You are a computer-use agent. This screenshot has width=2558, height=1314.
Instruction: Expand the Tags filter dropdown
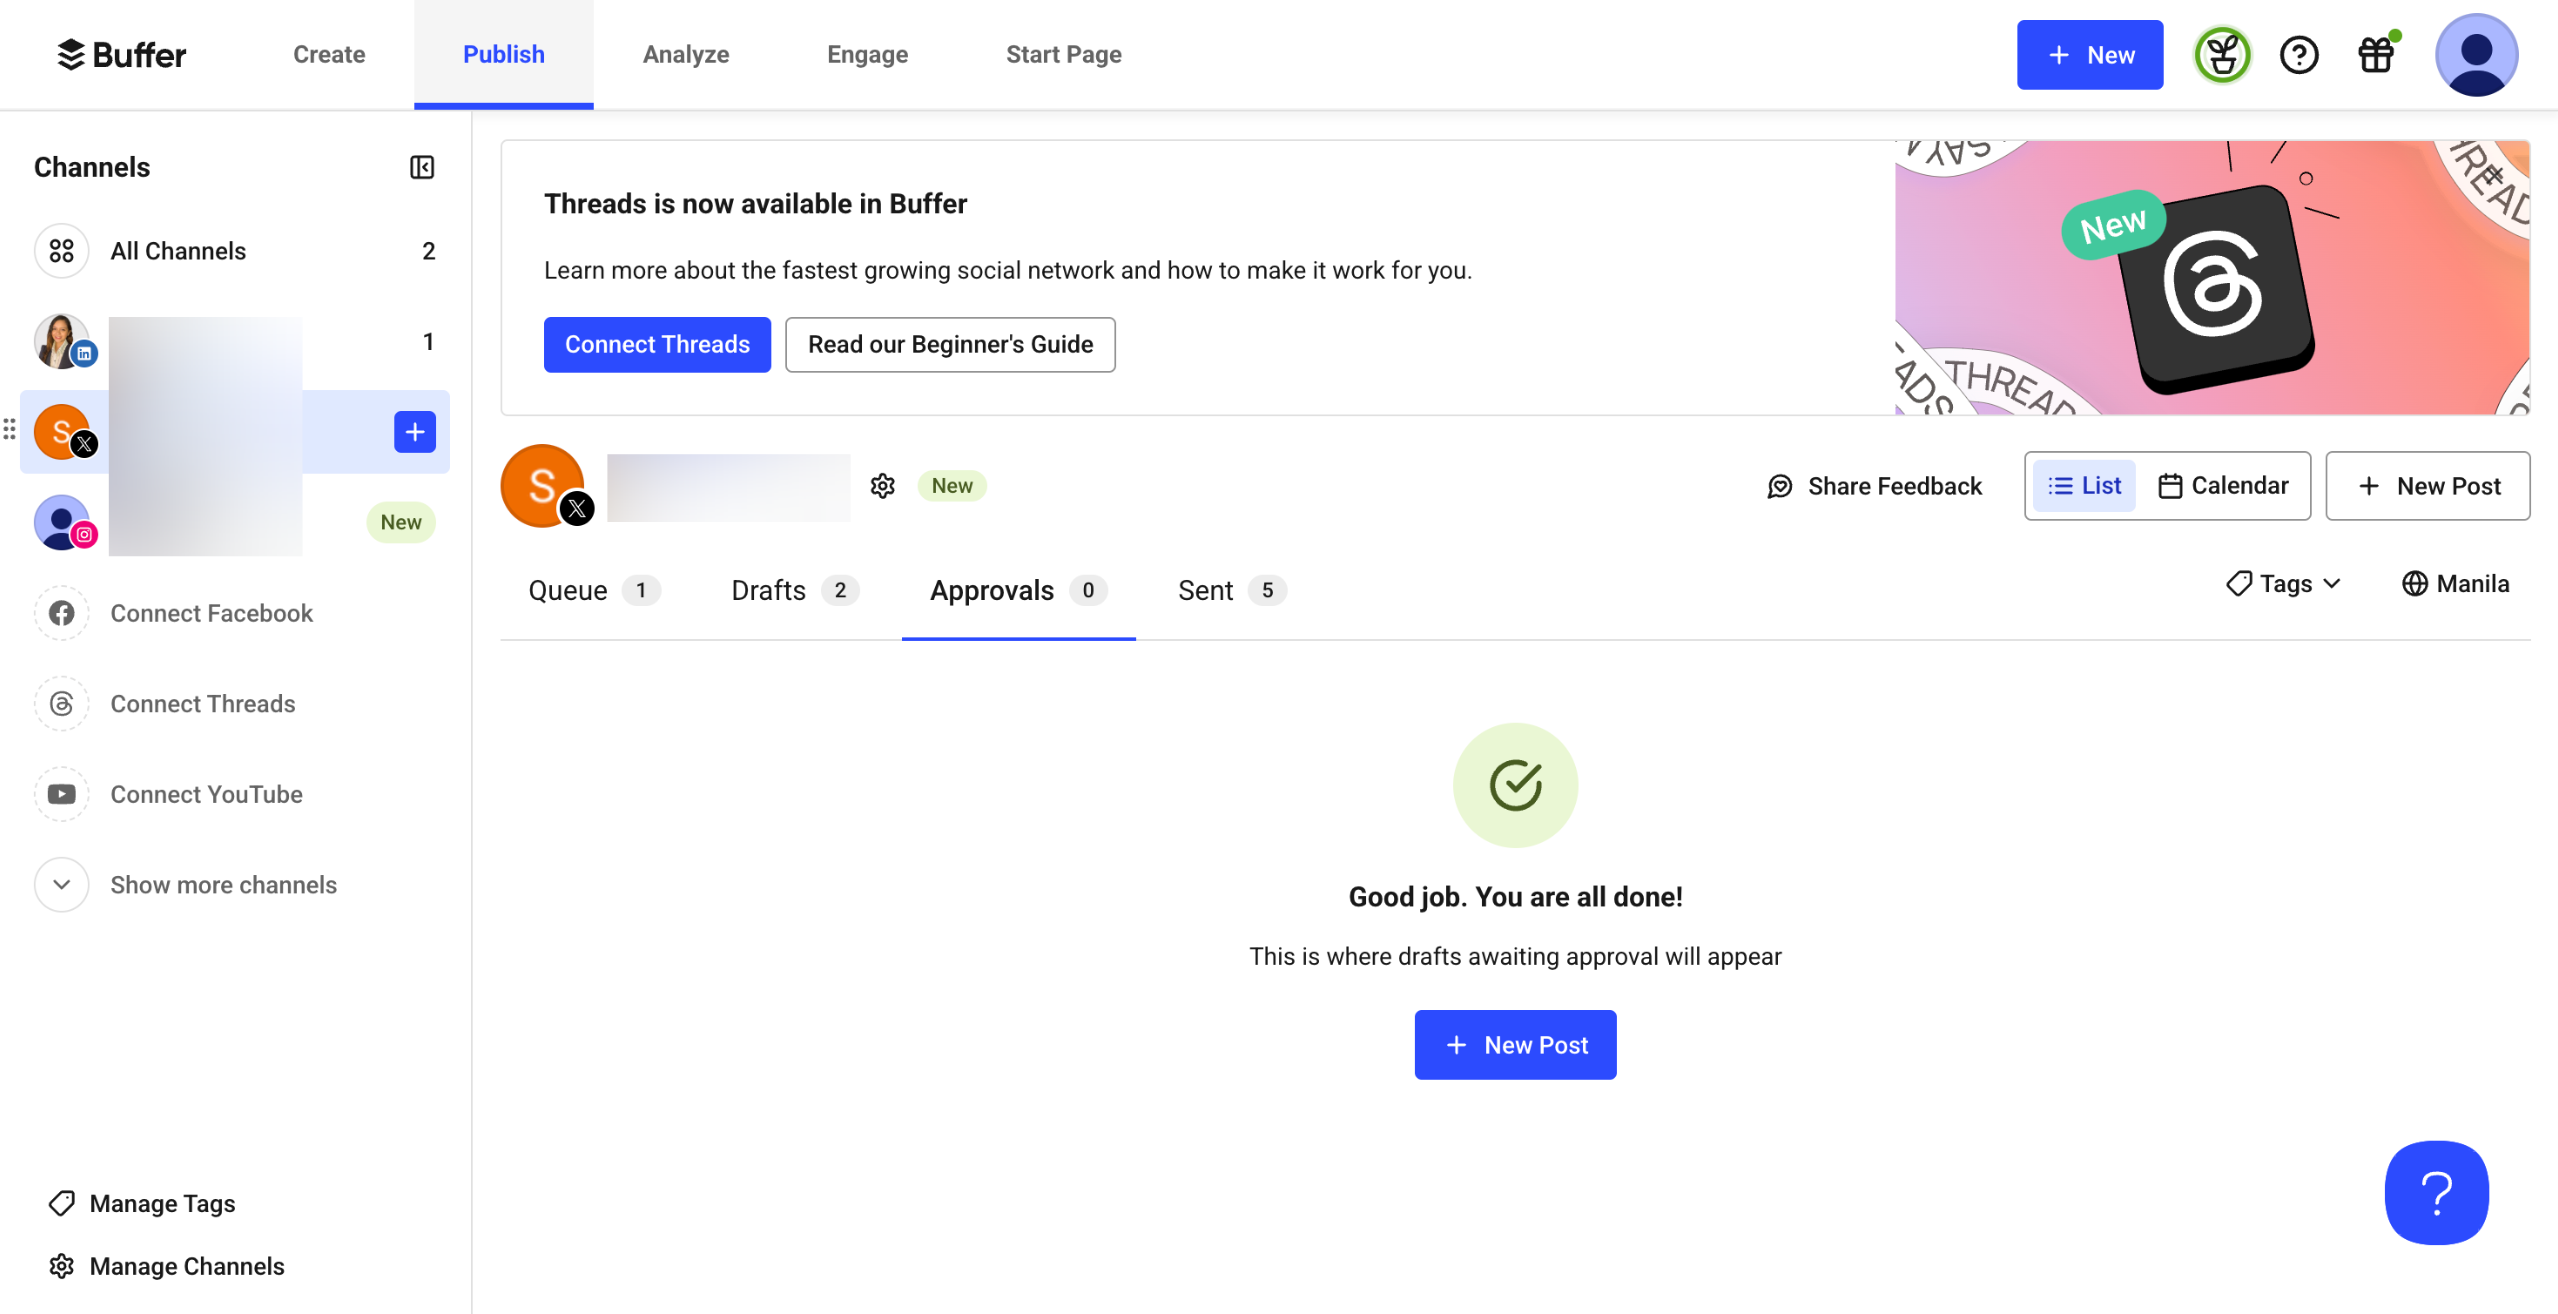[x=2284, y=584]
